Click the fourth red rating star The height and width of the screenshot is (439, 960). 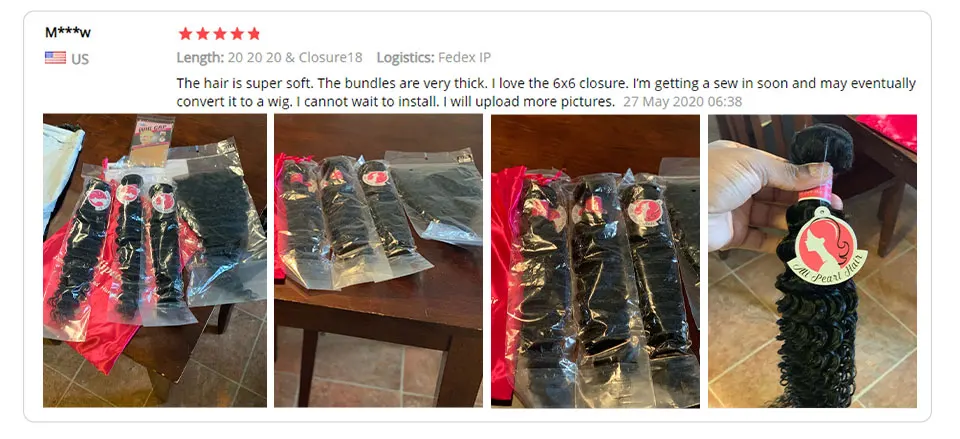(236, 33)
